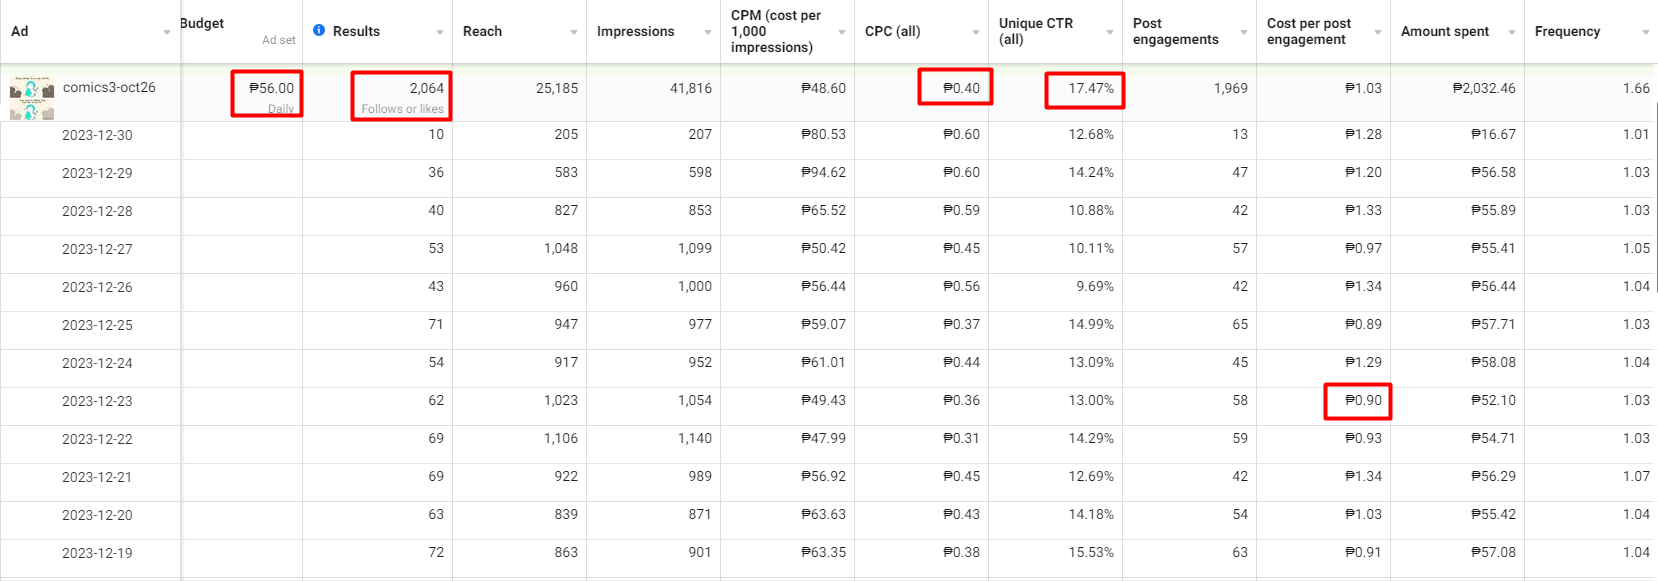This screenshot has width=1658, height=581.
Task: Click the info icon beside Results header
Action: [x=319, y=31]
